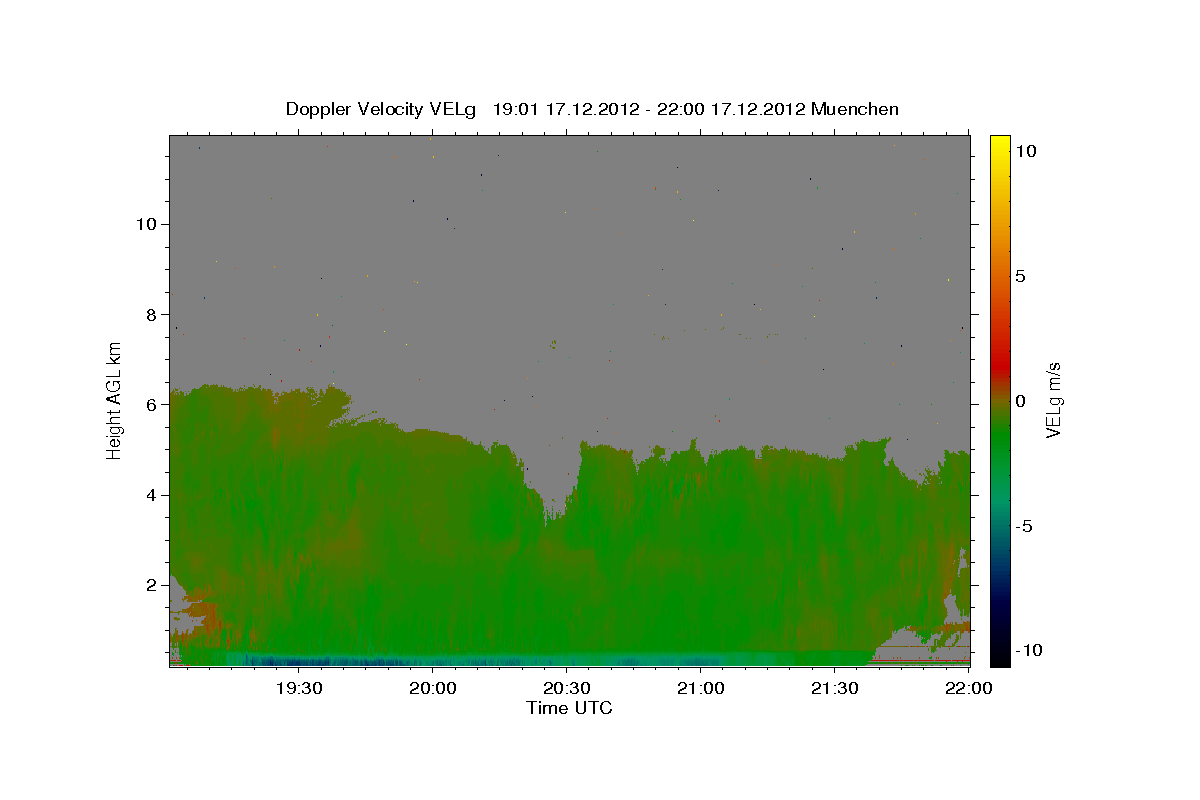Click the plot title 'Doppler Velocity VELg'

382,109
